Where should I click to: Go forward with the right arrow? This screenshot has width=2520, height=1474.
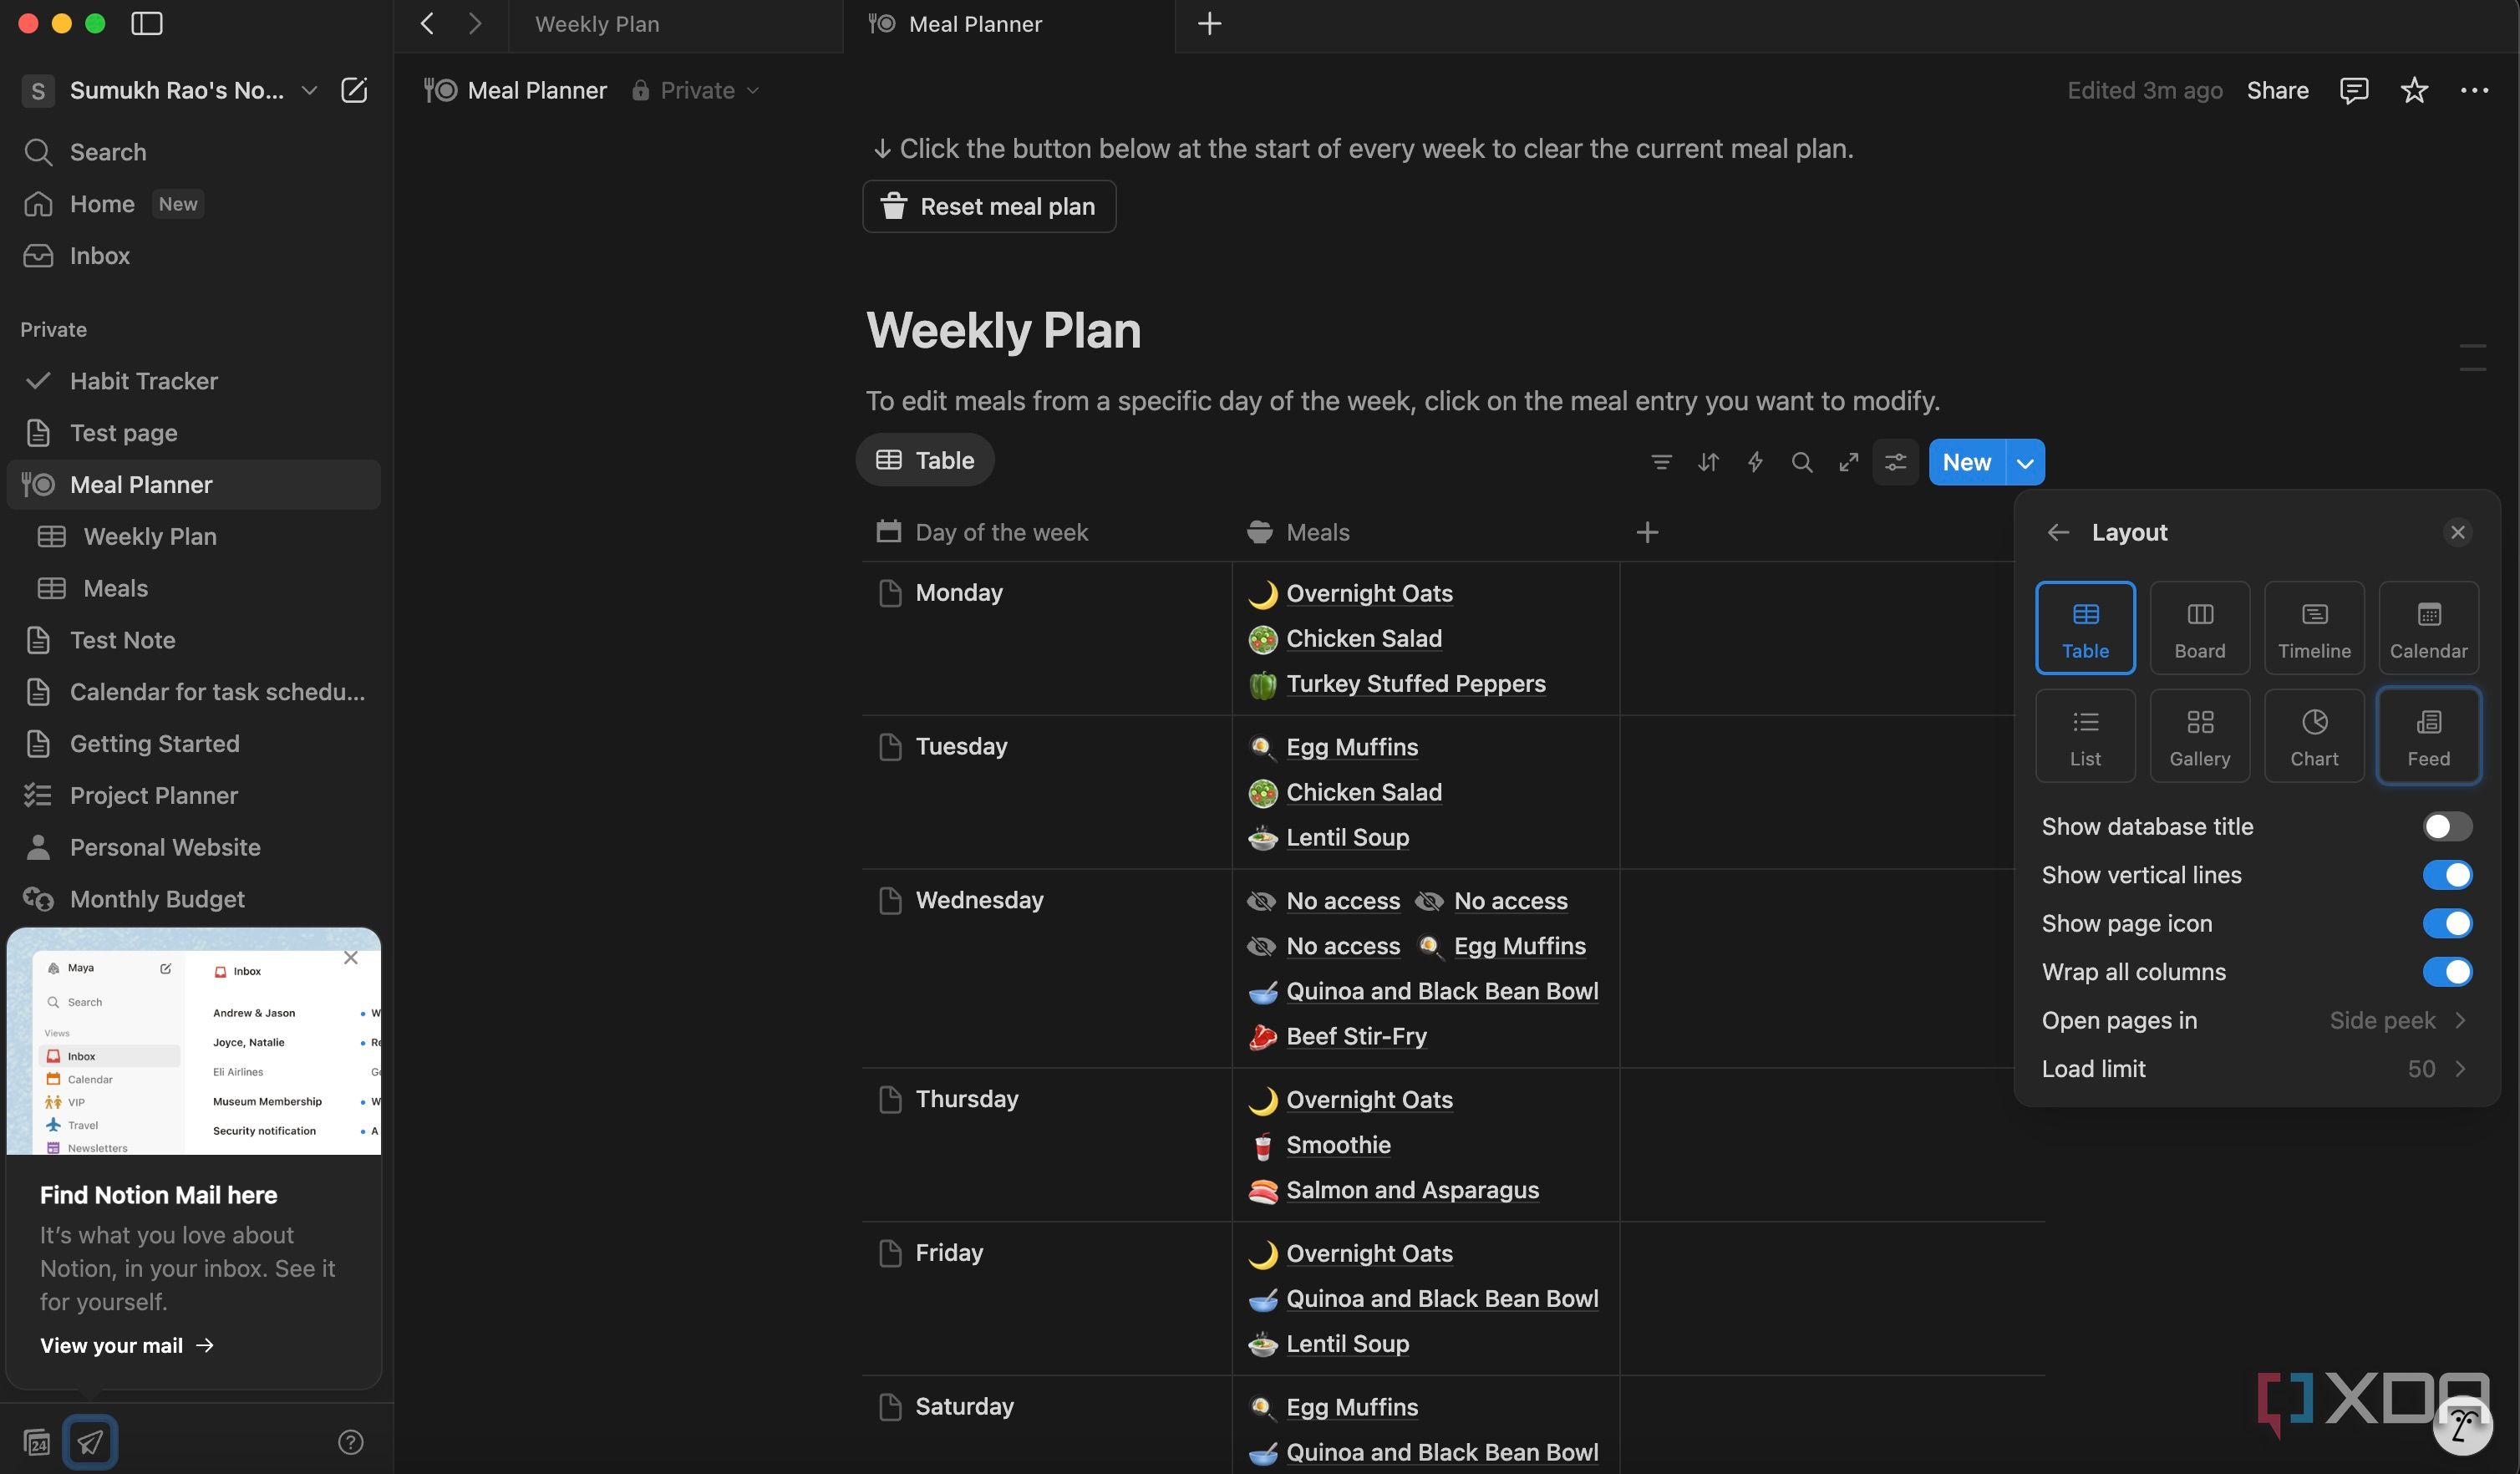[x=475, y=23]
